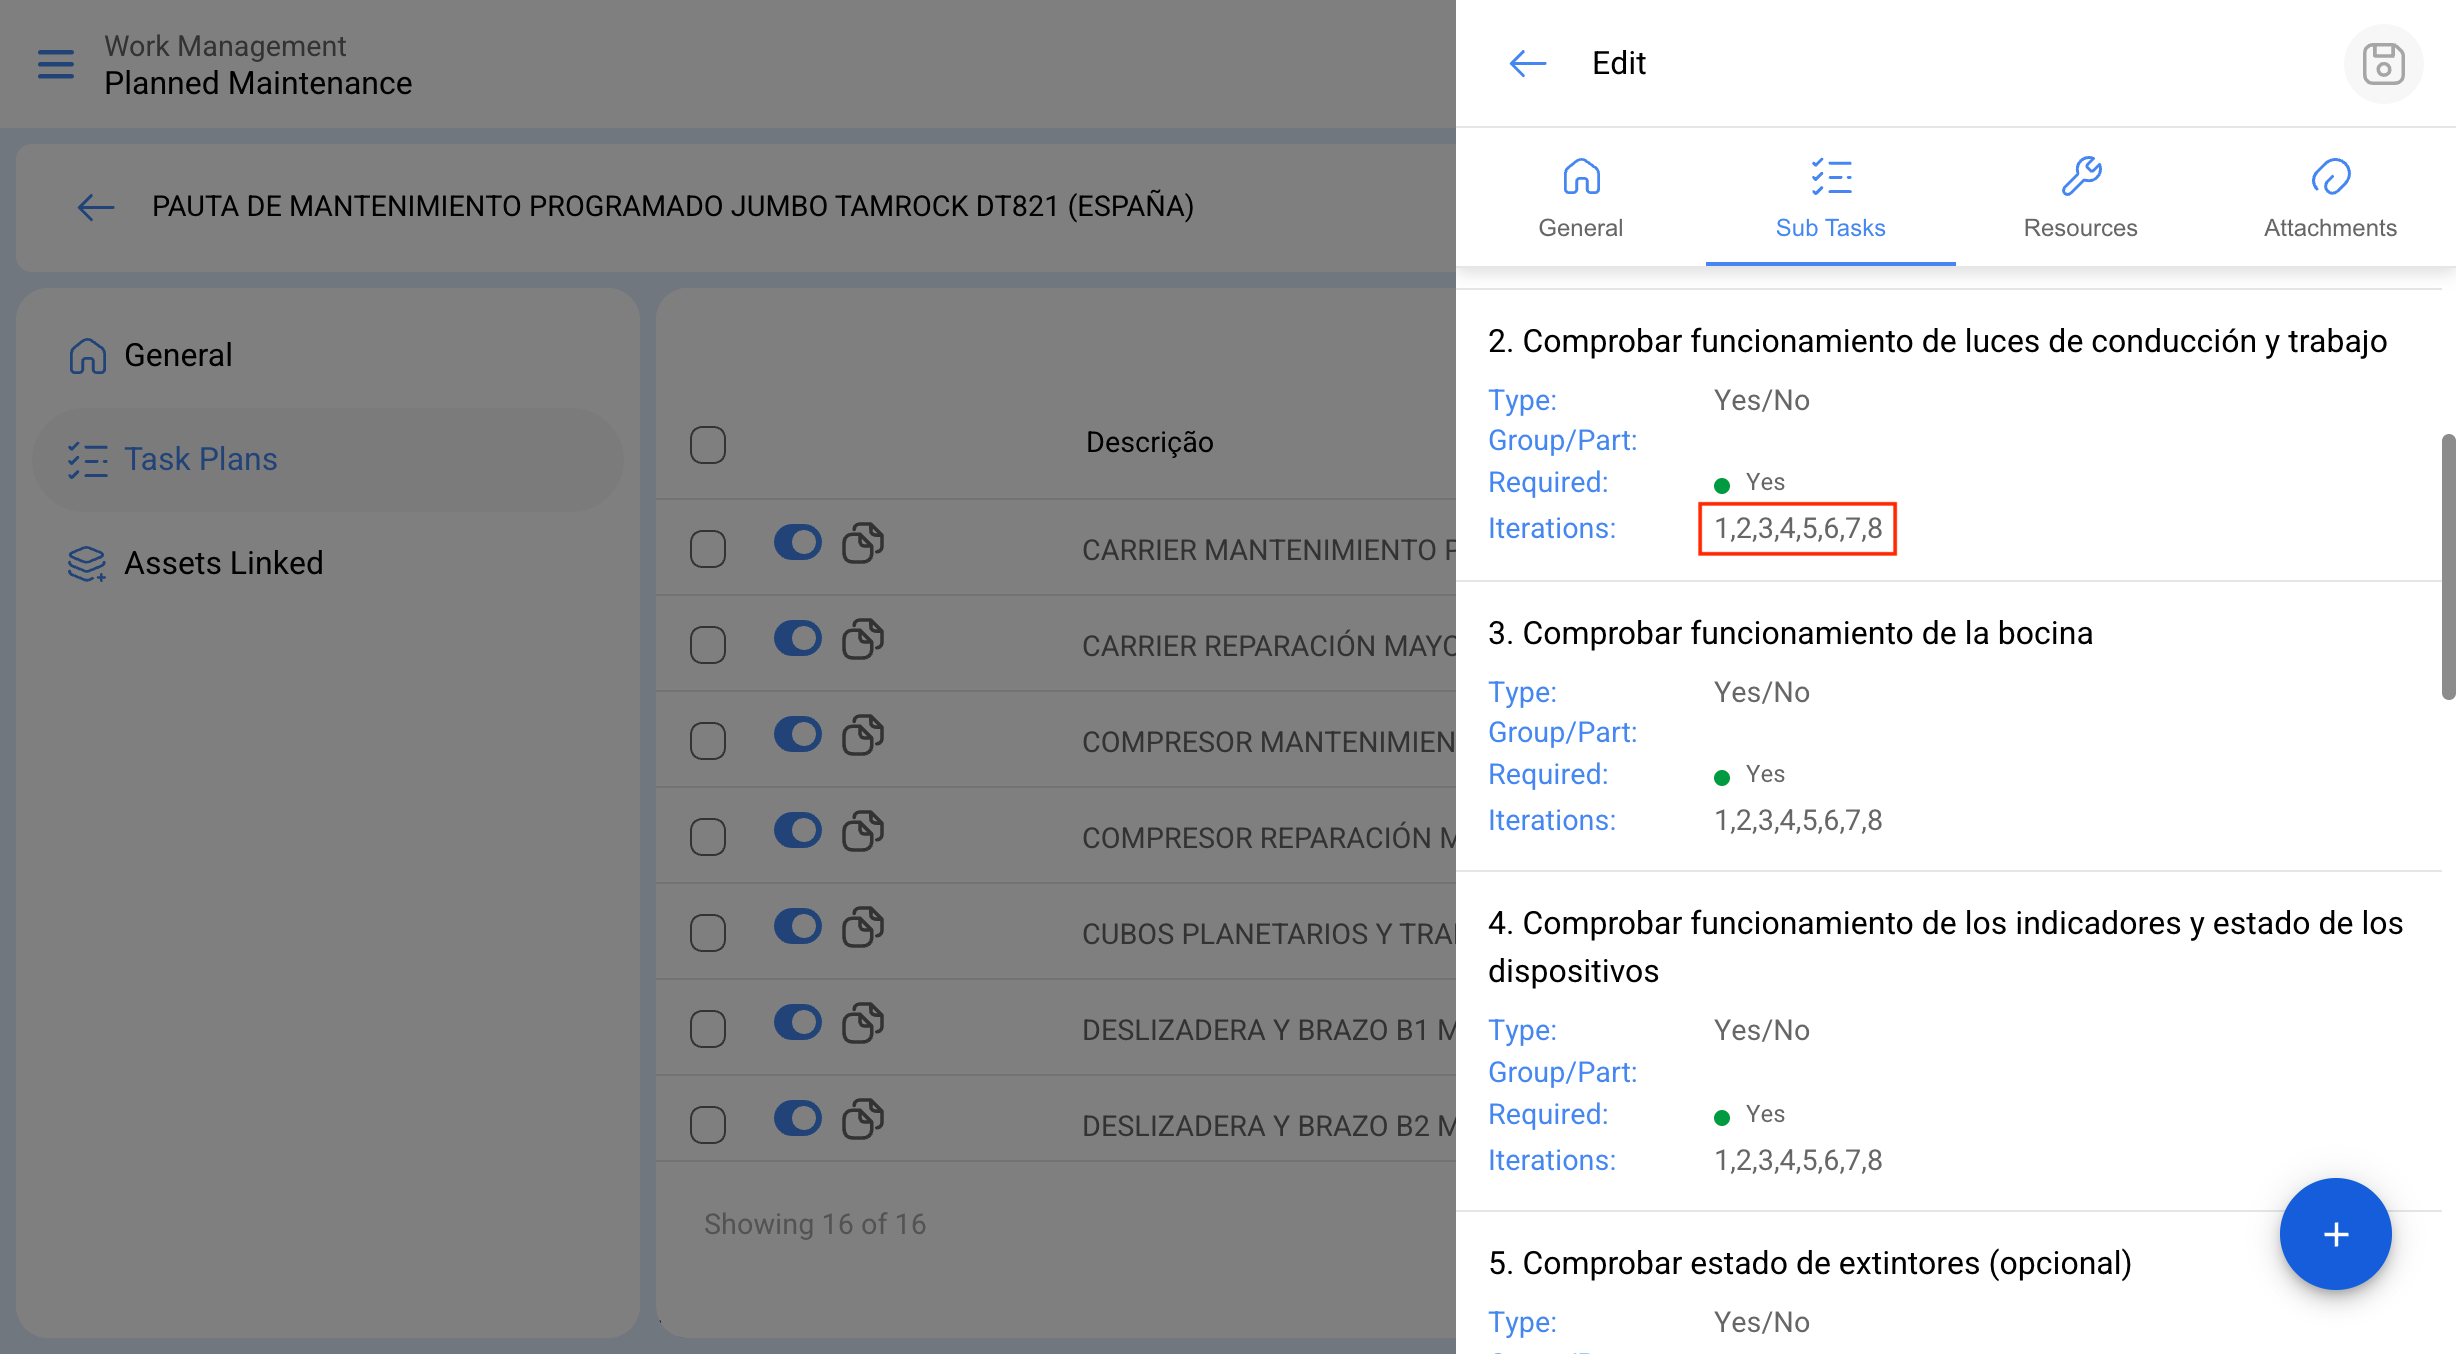The width and height of the screenshot is (2456, 1354).
Task: Add a new sub task with plus button
Action: pos(2335,1234)
